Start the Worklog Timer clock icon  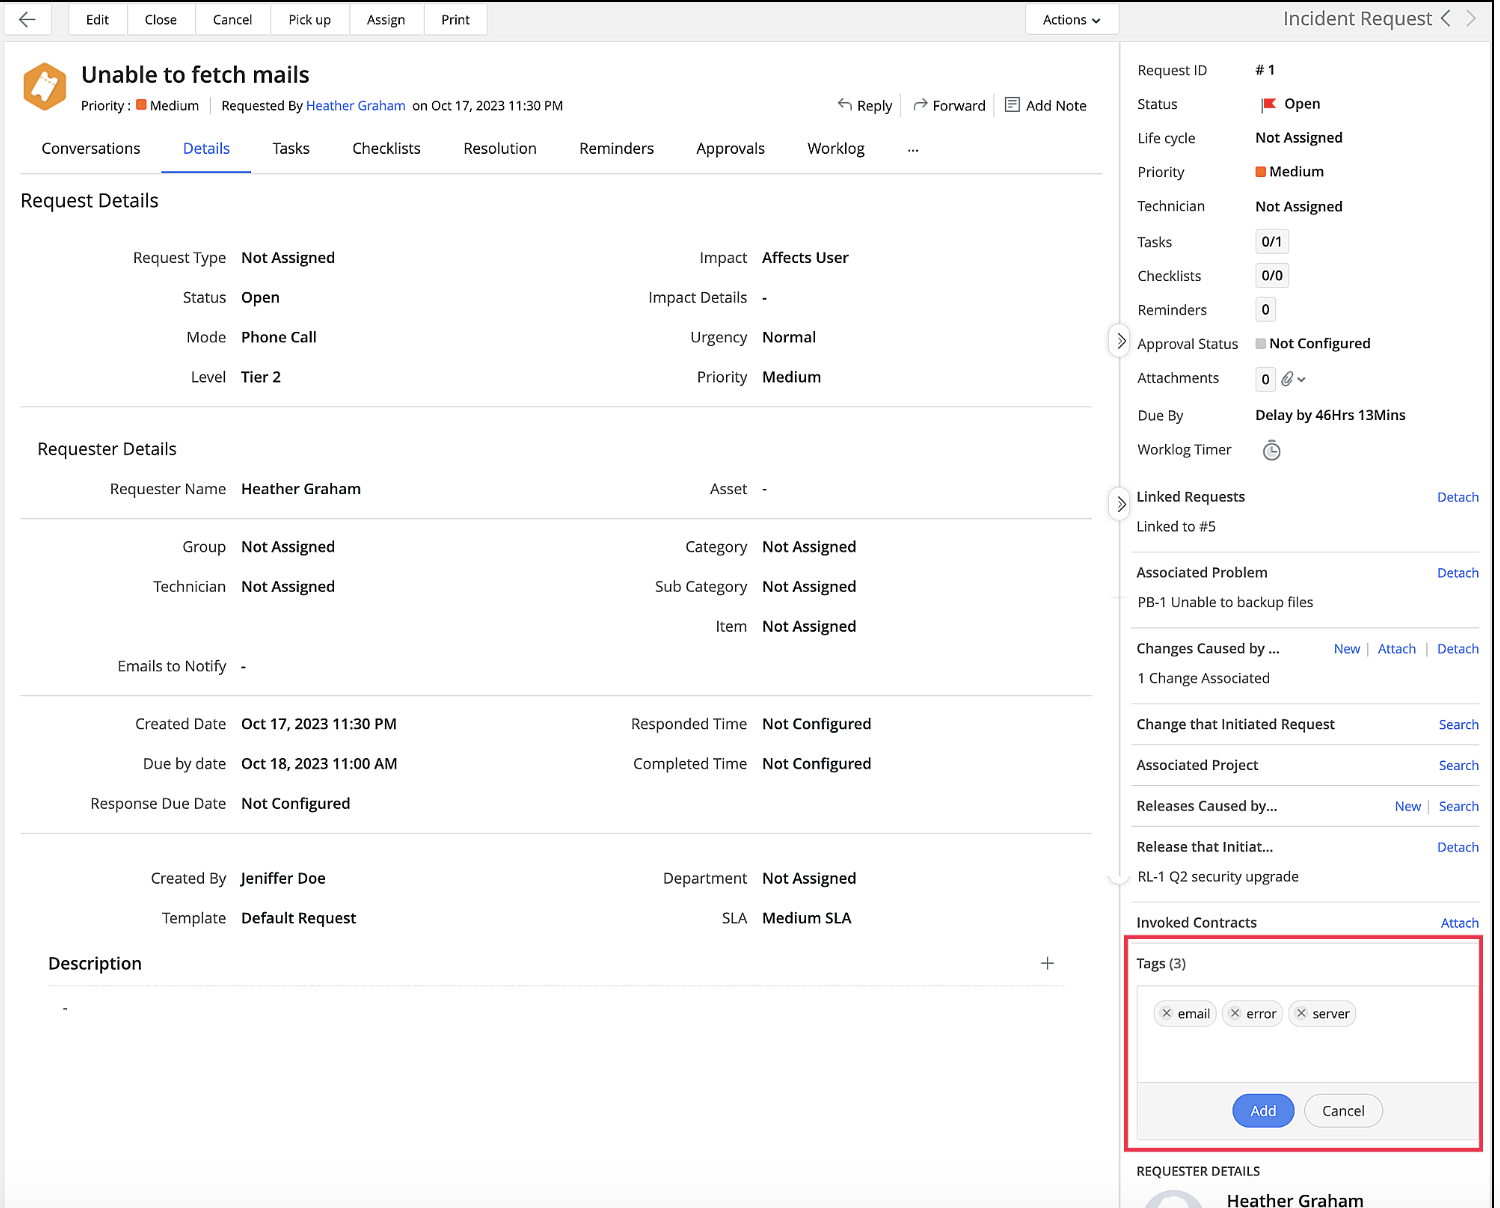[1271, 451]
